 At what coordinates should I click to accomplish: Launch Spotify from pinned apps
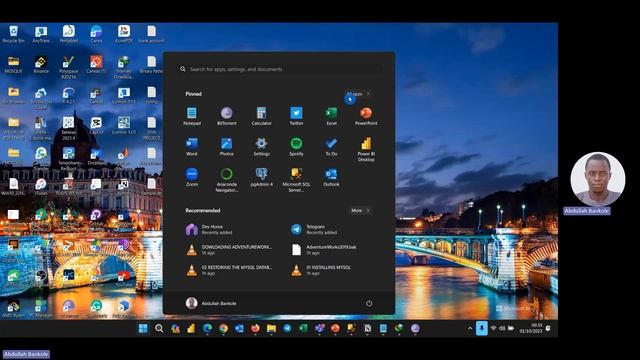(296, 147)
